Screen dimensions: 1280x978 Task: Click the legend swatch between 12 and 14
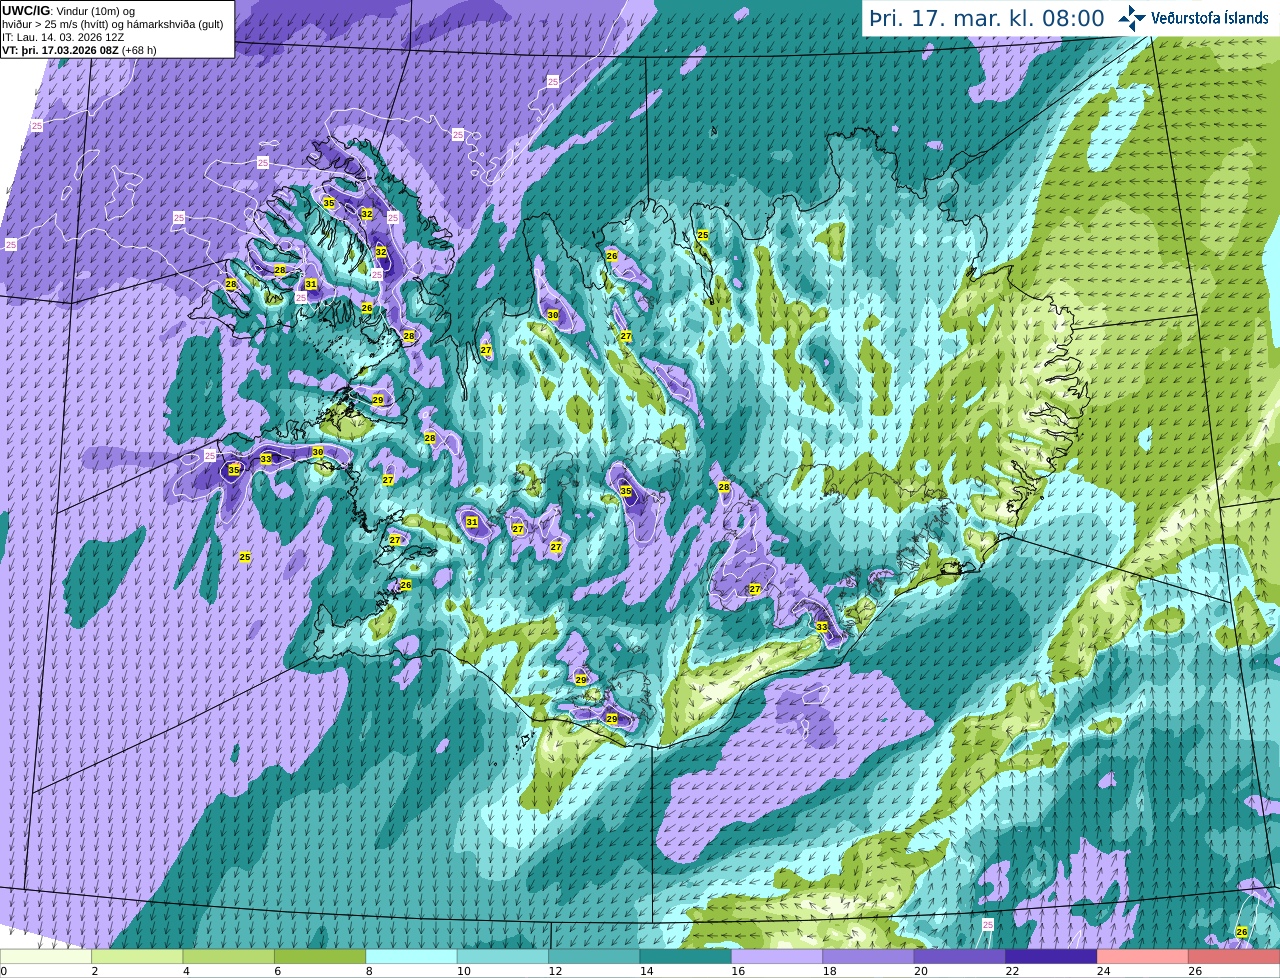594,957
